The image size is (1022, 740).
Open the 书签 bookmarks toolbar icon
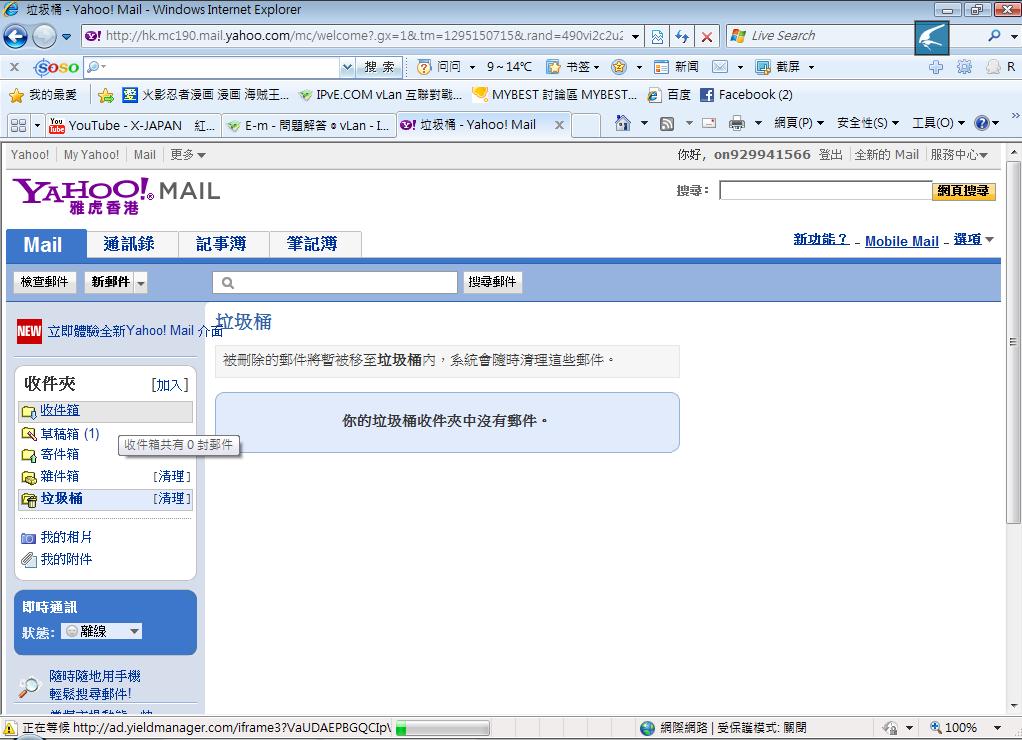pyautogui.click(x=553, y=67)
